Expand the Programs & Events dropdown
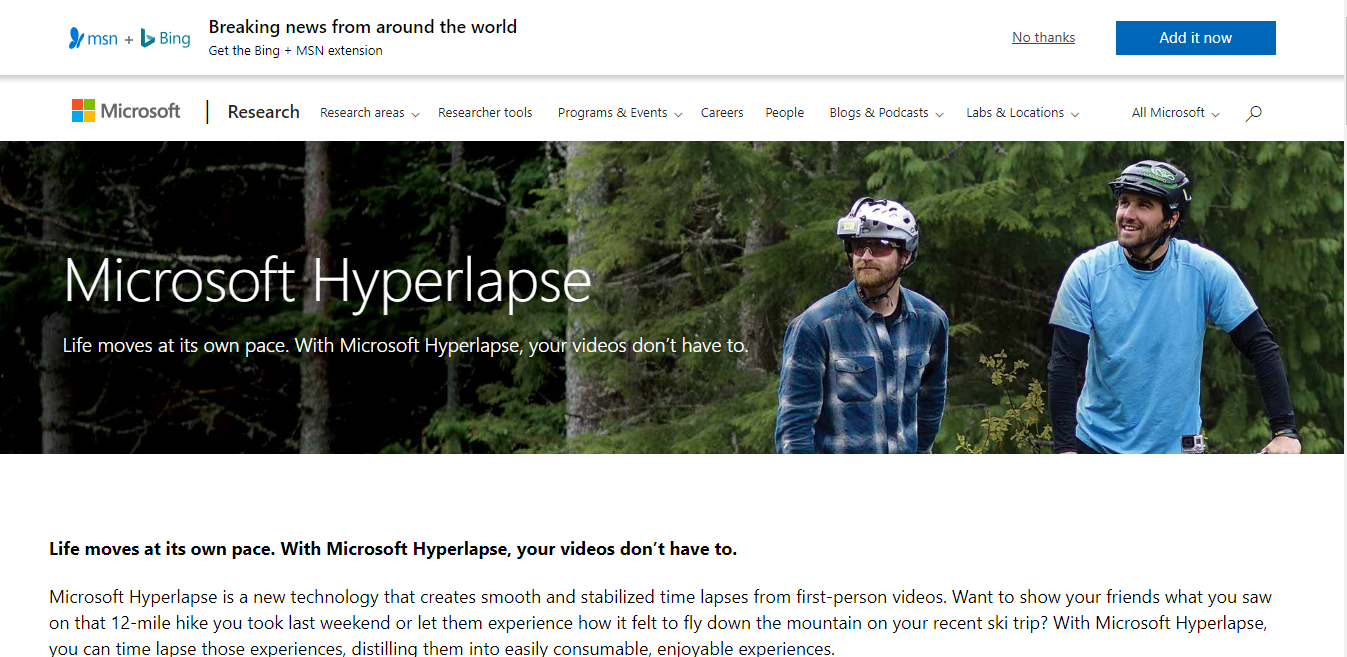 [x=619, y=113]
